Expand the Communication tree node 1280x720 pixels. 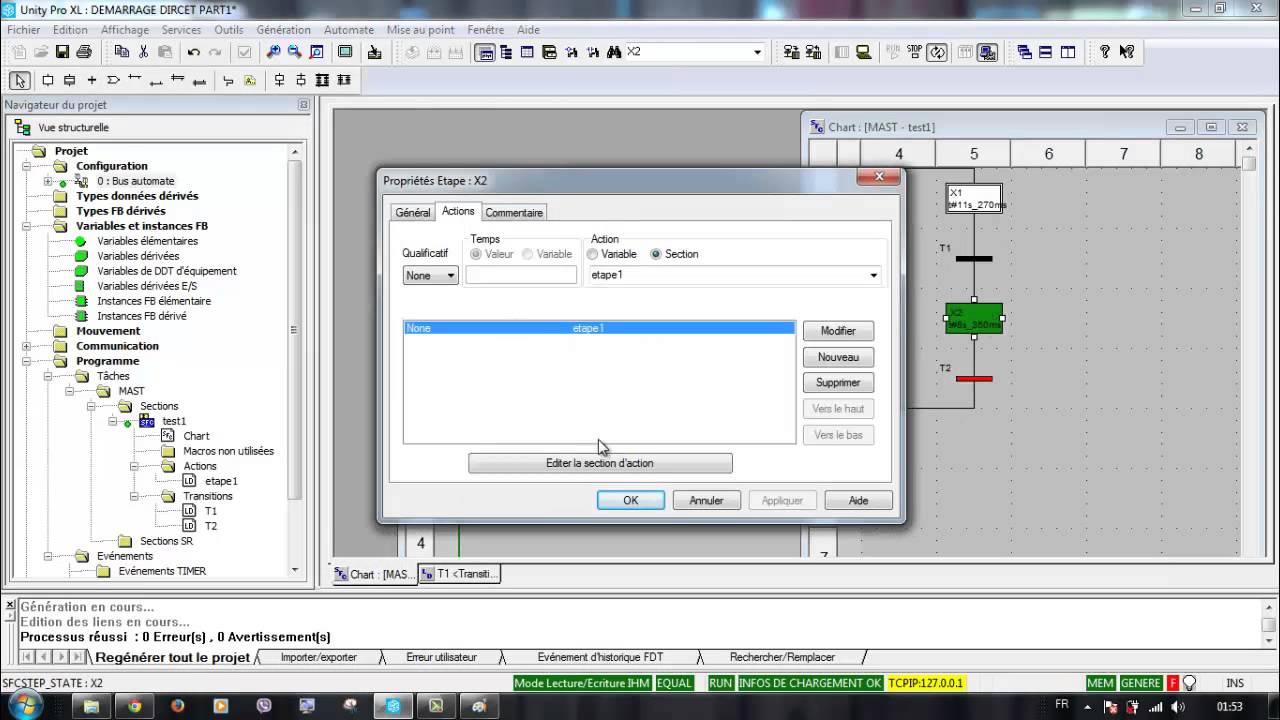tap(27, 346)
